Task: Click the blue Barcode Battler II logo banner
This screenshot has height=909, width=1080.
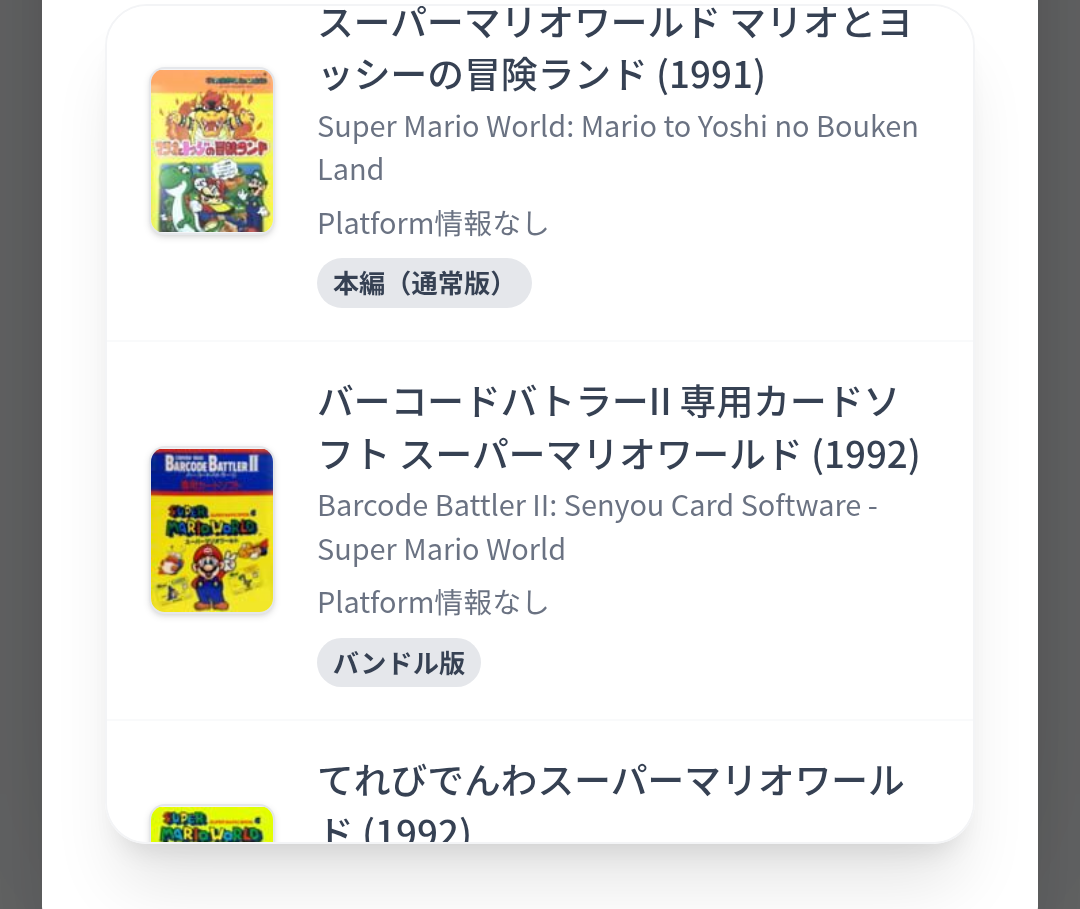Action: (212, 468)
